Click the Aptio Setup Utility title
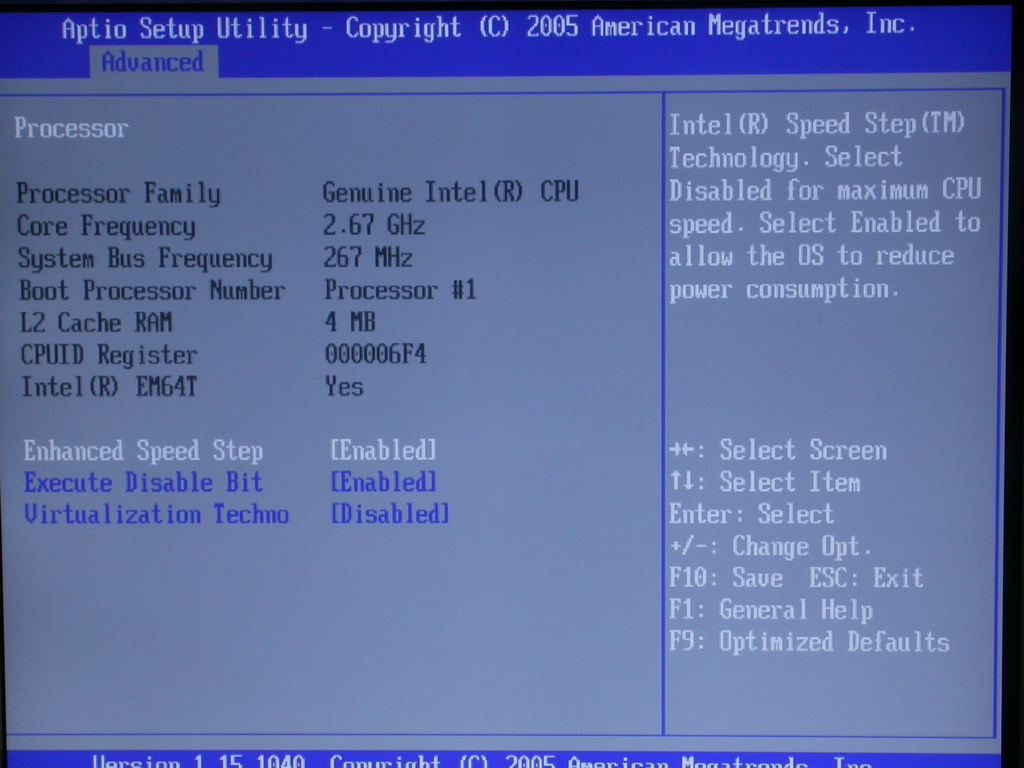Image resolution: width=1024 pixels, height=768 pixels. [x=184, y=29]
